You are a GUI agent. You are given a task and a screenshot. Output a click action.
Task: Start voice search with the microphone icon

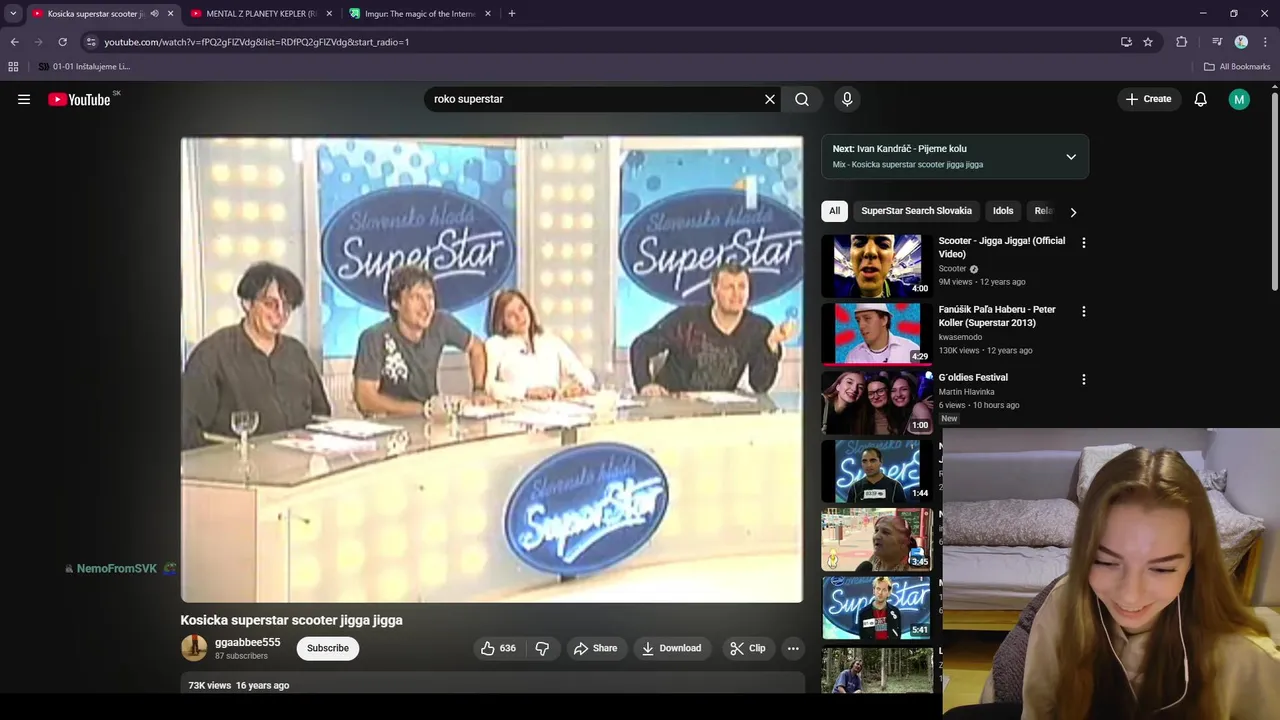point(847,99)
